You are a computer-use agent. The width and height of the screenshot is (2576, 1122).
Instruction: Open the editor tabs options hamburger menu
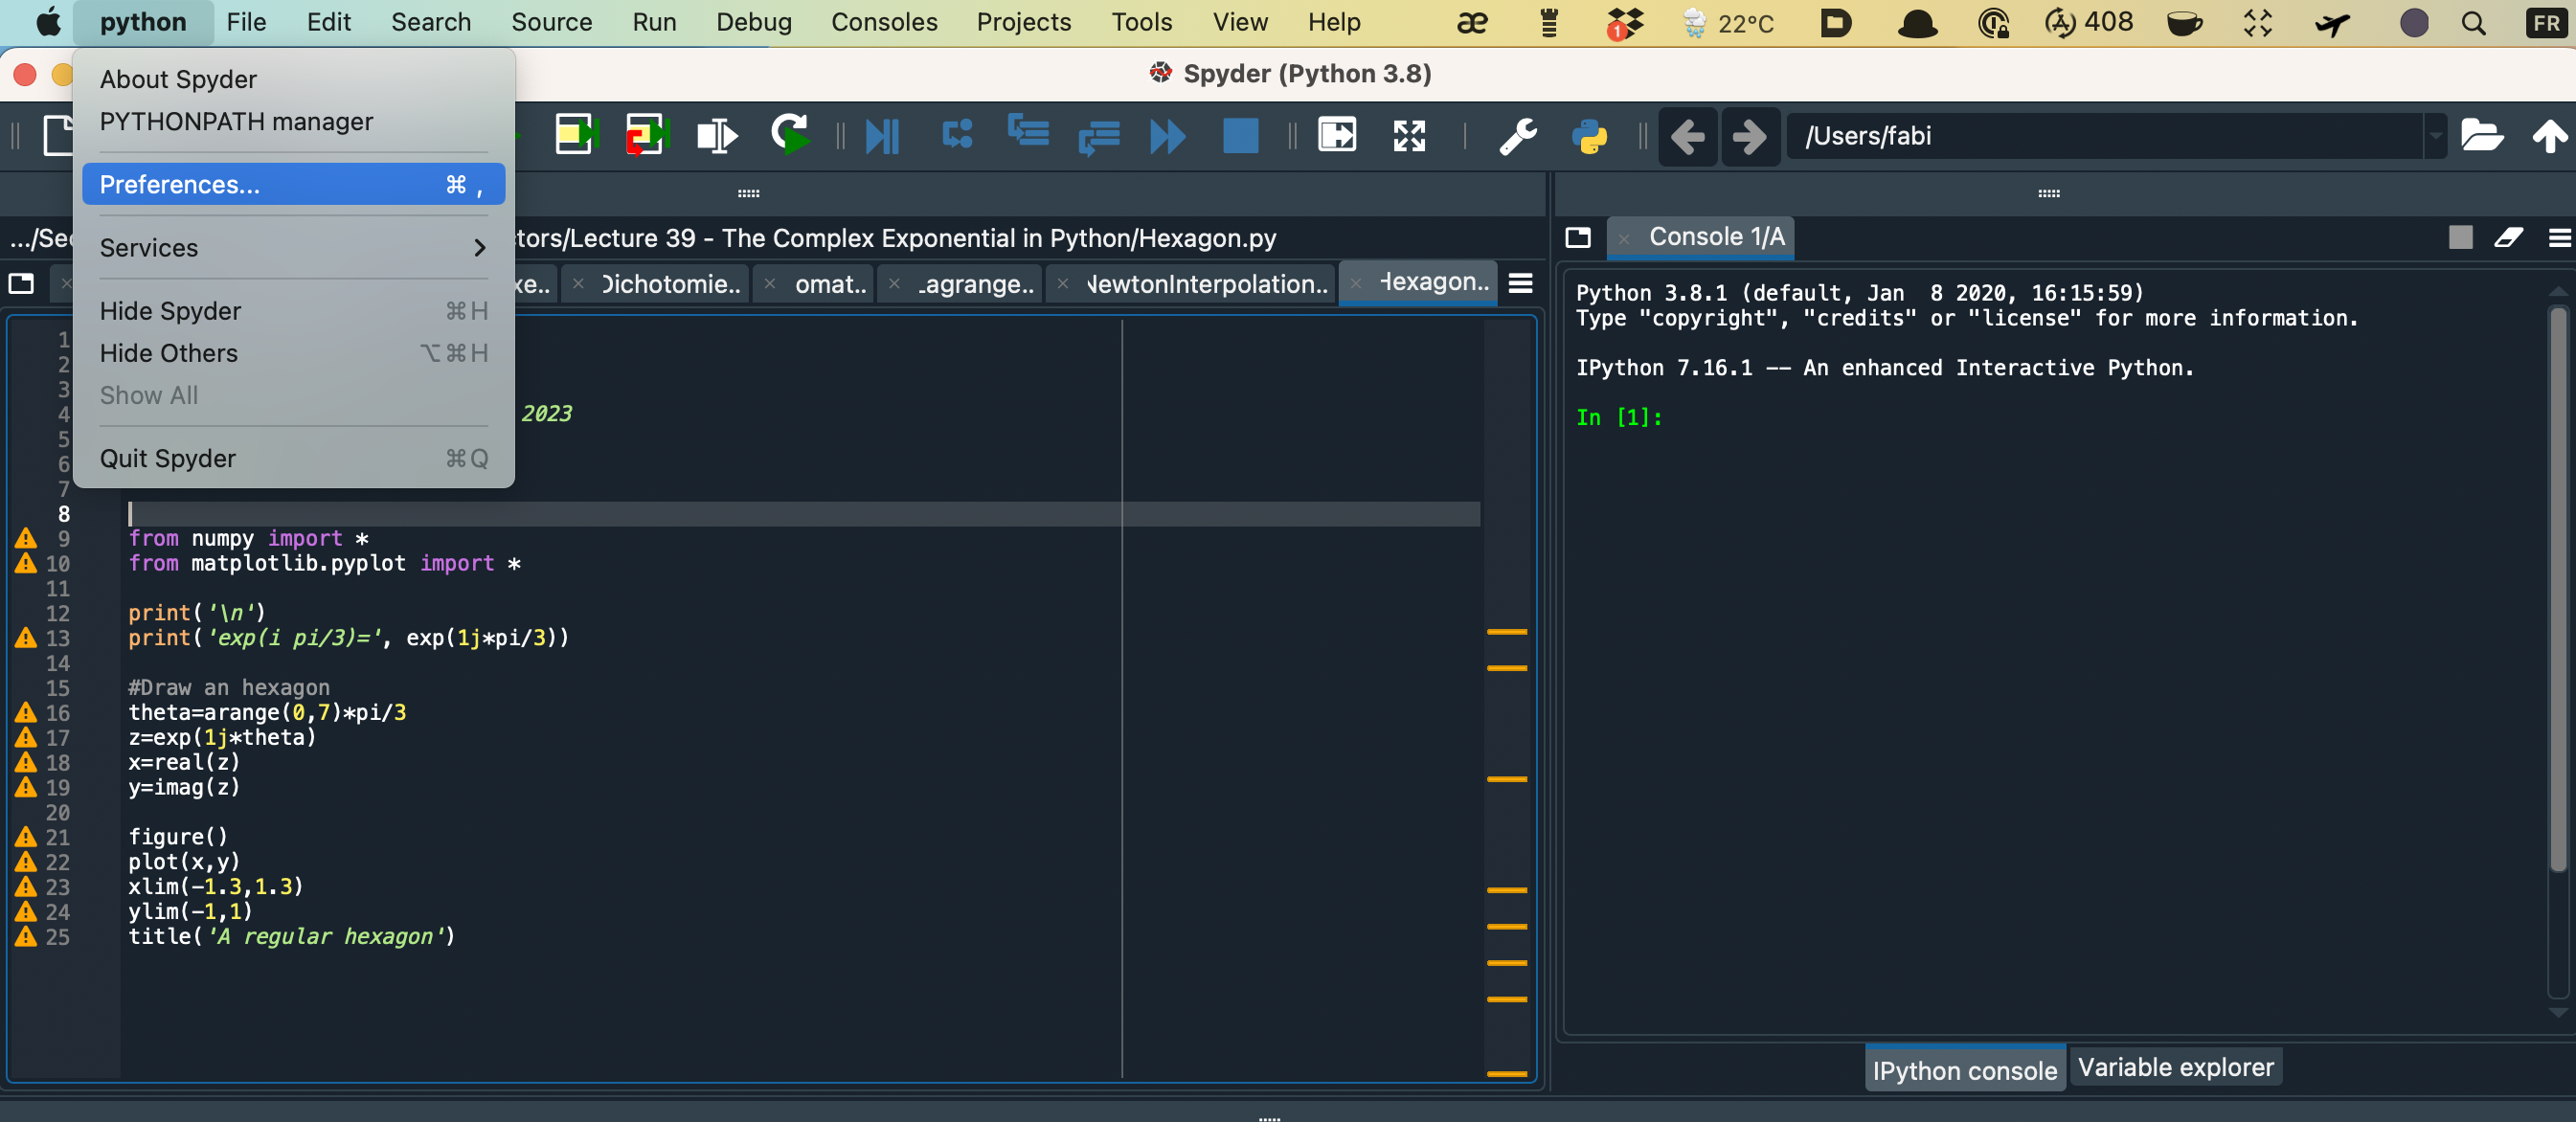(1520, 284)
